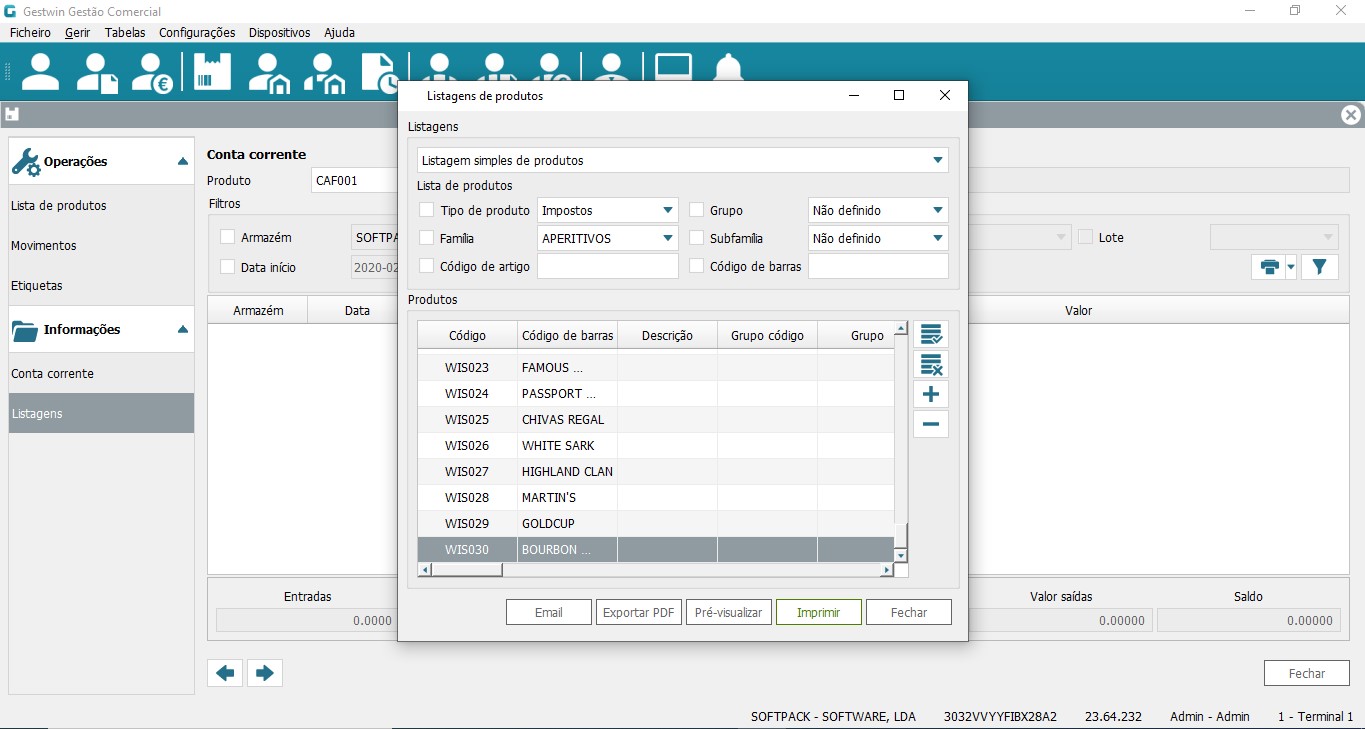Click the customer with euro sign toolbar icon
1365x729 pixels.
pos(154,72)
